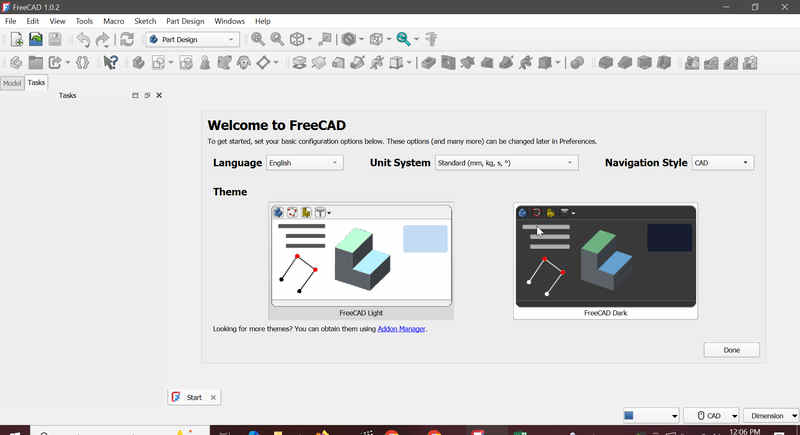Click the Save document floppy icon

click(x=55, y=39)
